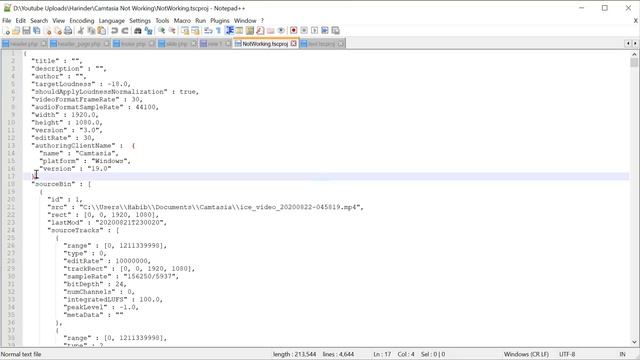Open the Settings menu
The image size is (640, 360).
140,20
